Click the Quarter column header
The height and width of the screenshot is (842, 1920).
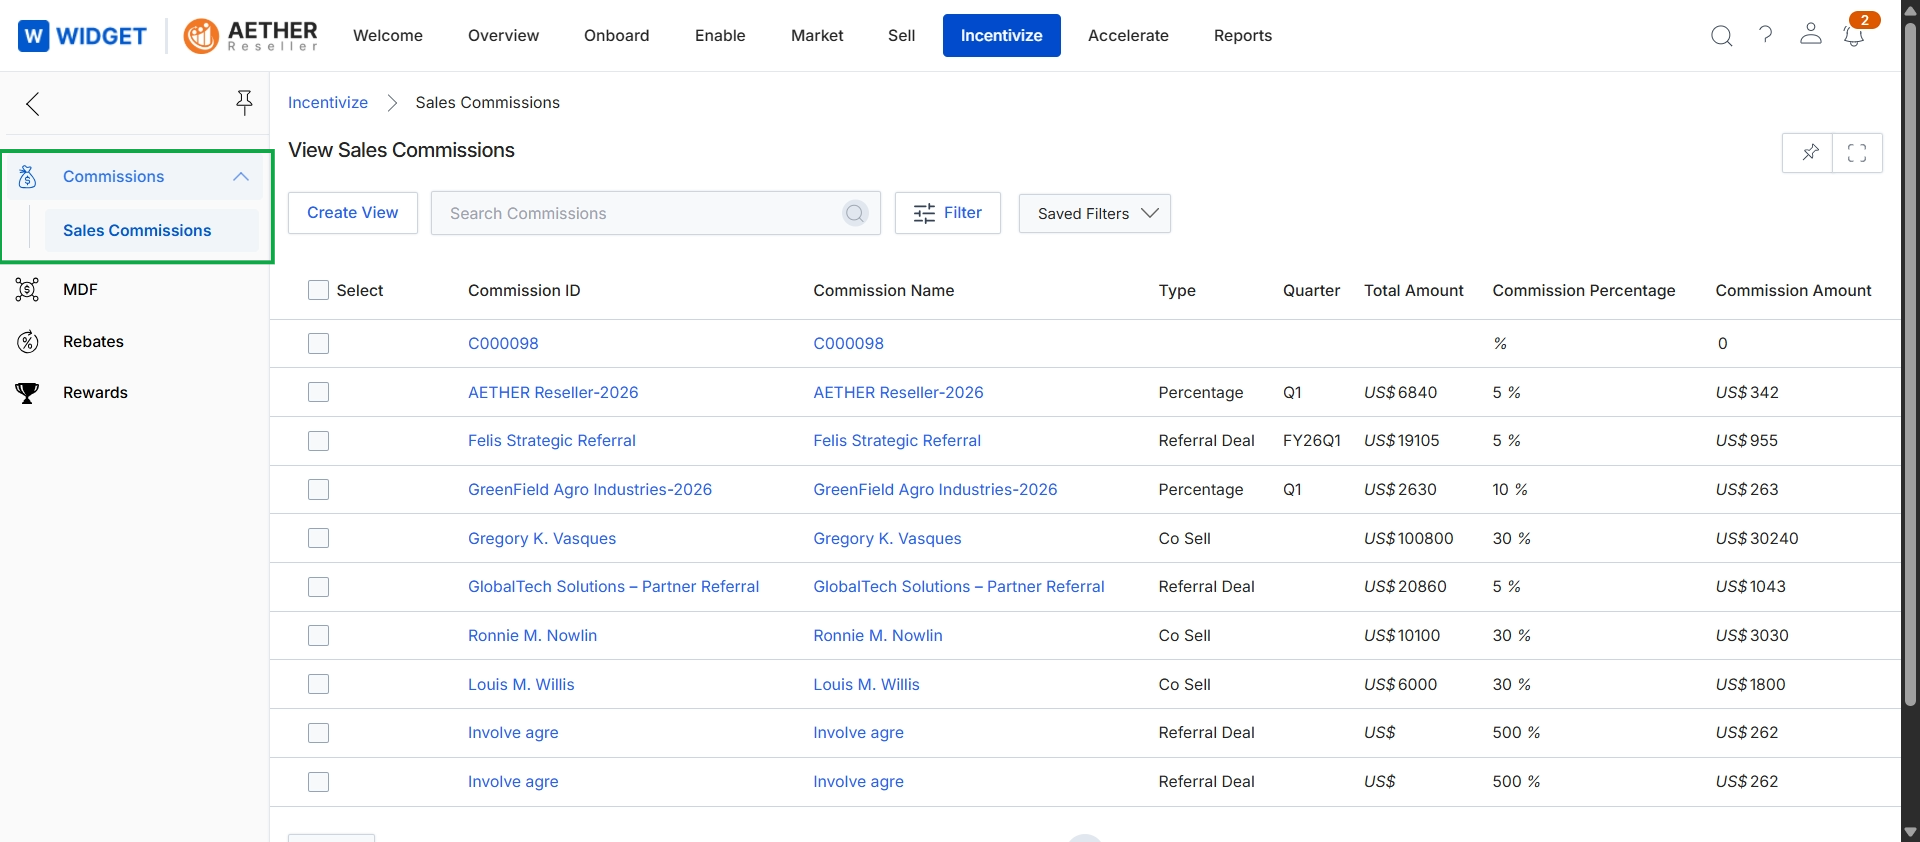[1311, 290]
